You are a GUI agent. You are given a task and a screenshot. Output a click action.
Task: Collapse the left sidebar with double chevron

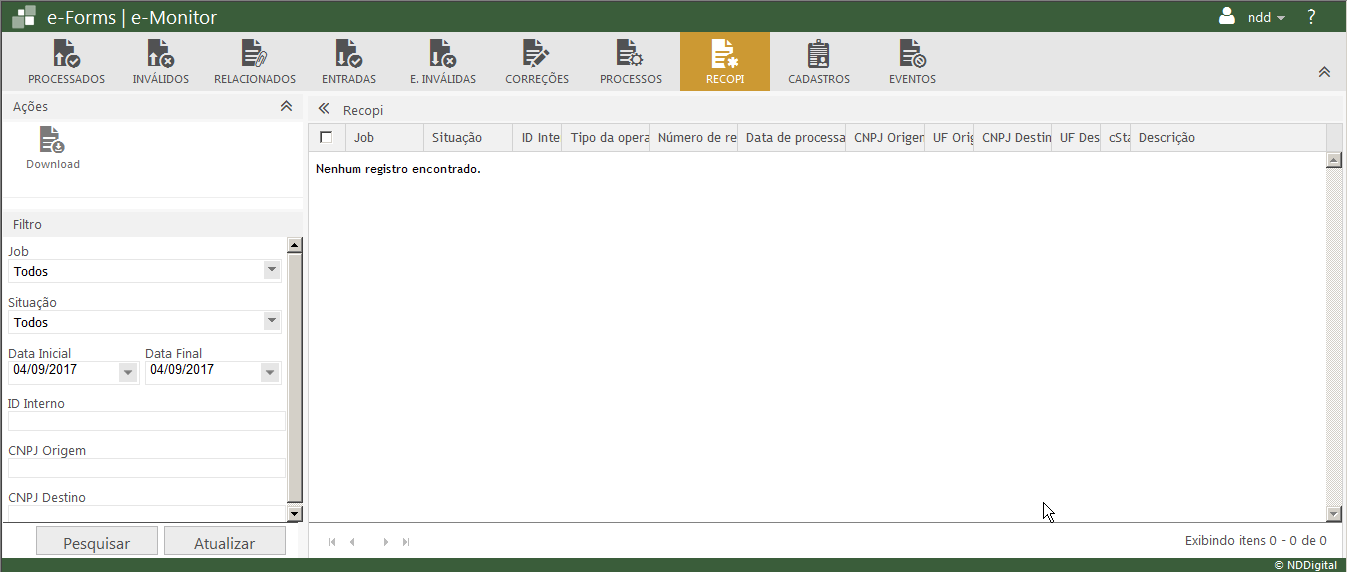323,109
